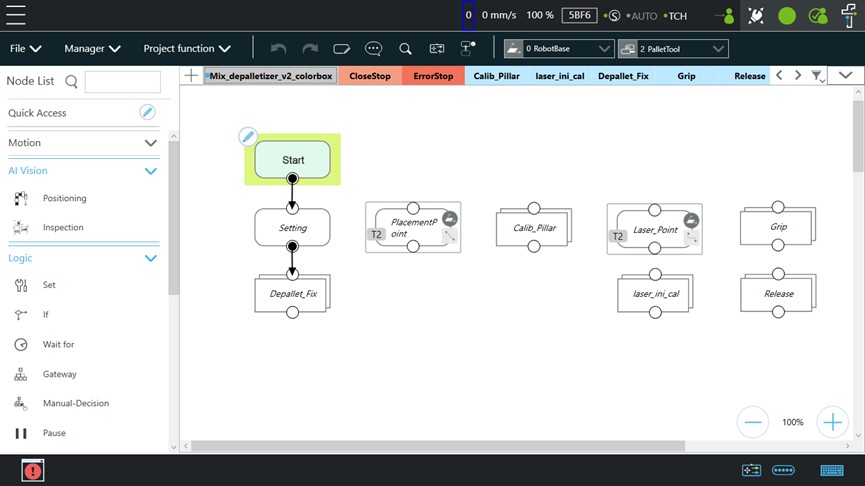Move tab strip to previous tabs
The height and width of the screenshot is (486, 865).
779,76
